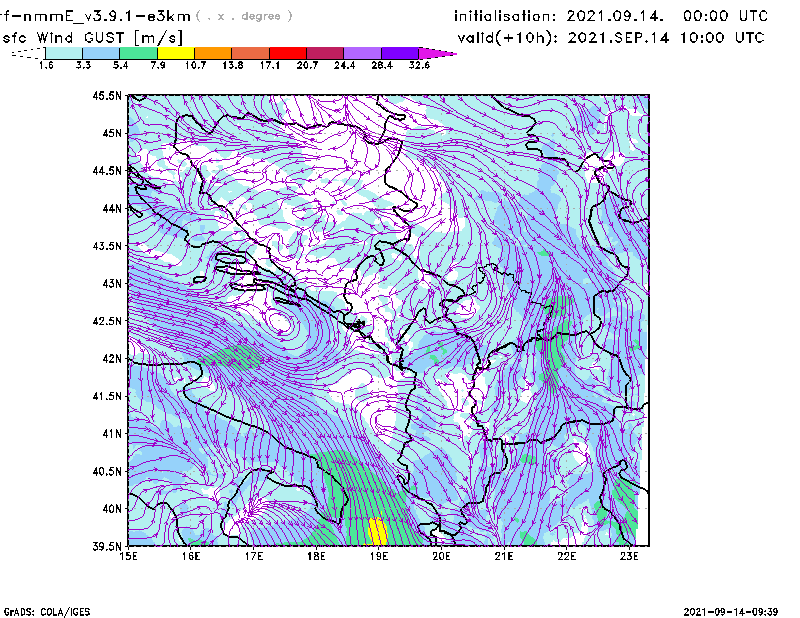Click the magenta arrow end of legend
This screenshot has height=618, width=800.
[x=437, y=53]
